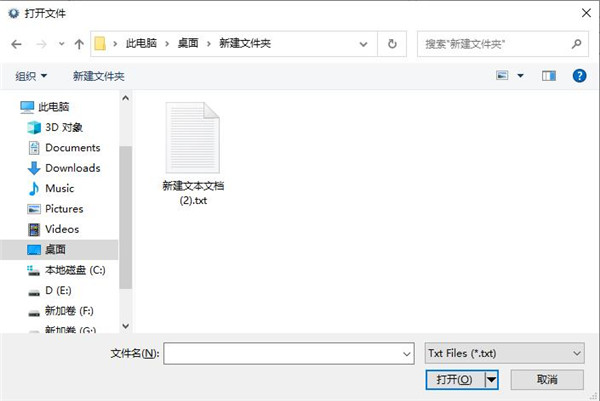Open the 组织 menu
This screenshot has height=401, width=600.
click(x=31, y=76)
